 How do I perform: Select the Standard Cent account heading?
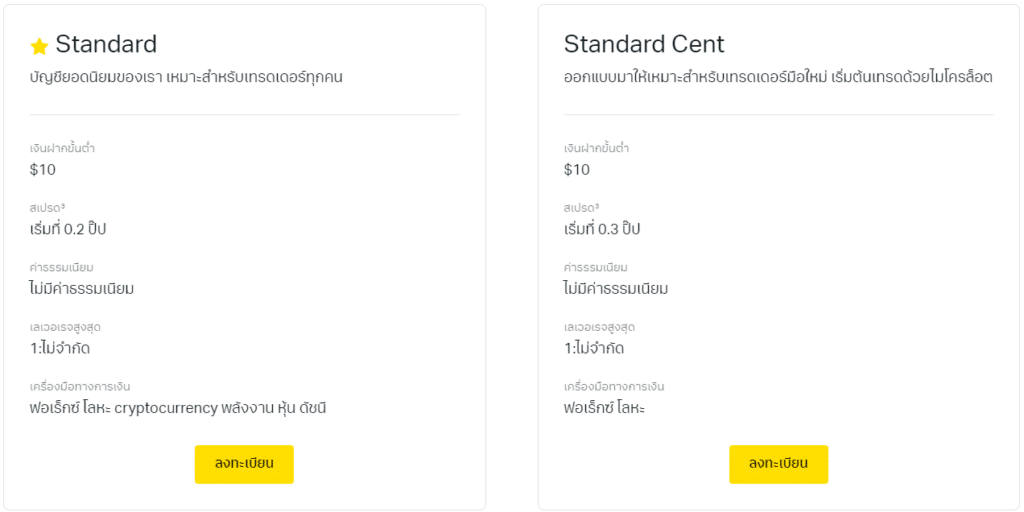pyautogui.click(x=644, y=44)
